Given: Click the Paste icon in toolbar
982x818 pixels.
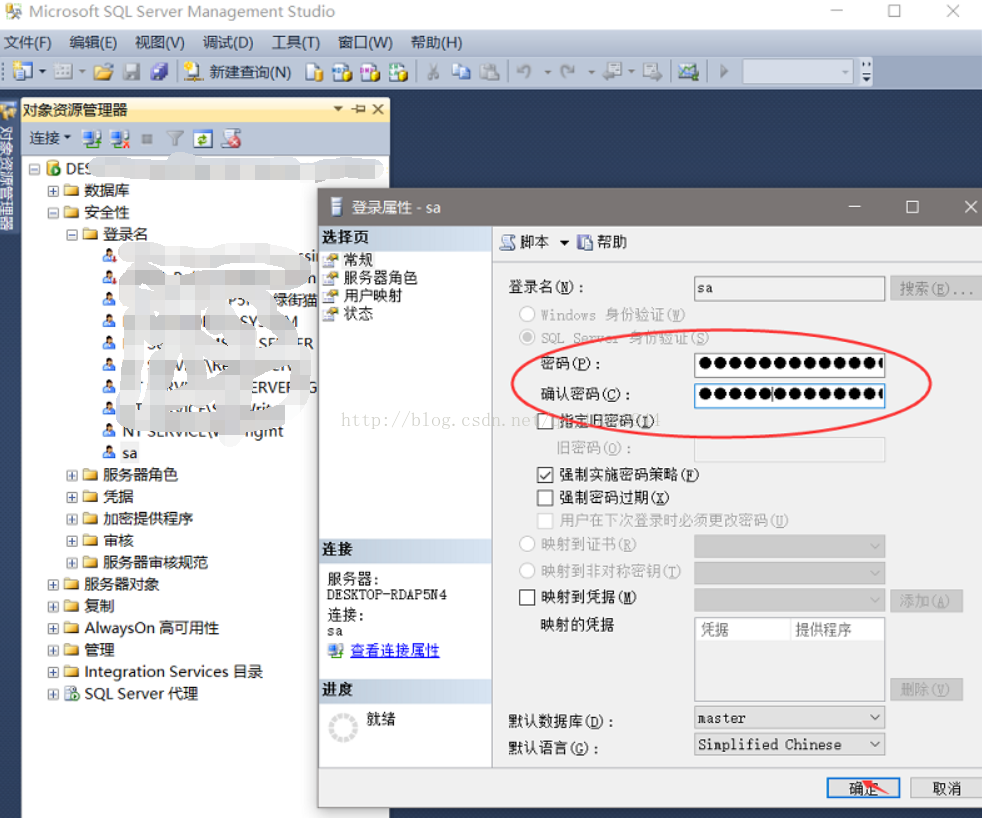Looking at the screenshot, I should tap(490, 72).
